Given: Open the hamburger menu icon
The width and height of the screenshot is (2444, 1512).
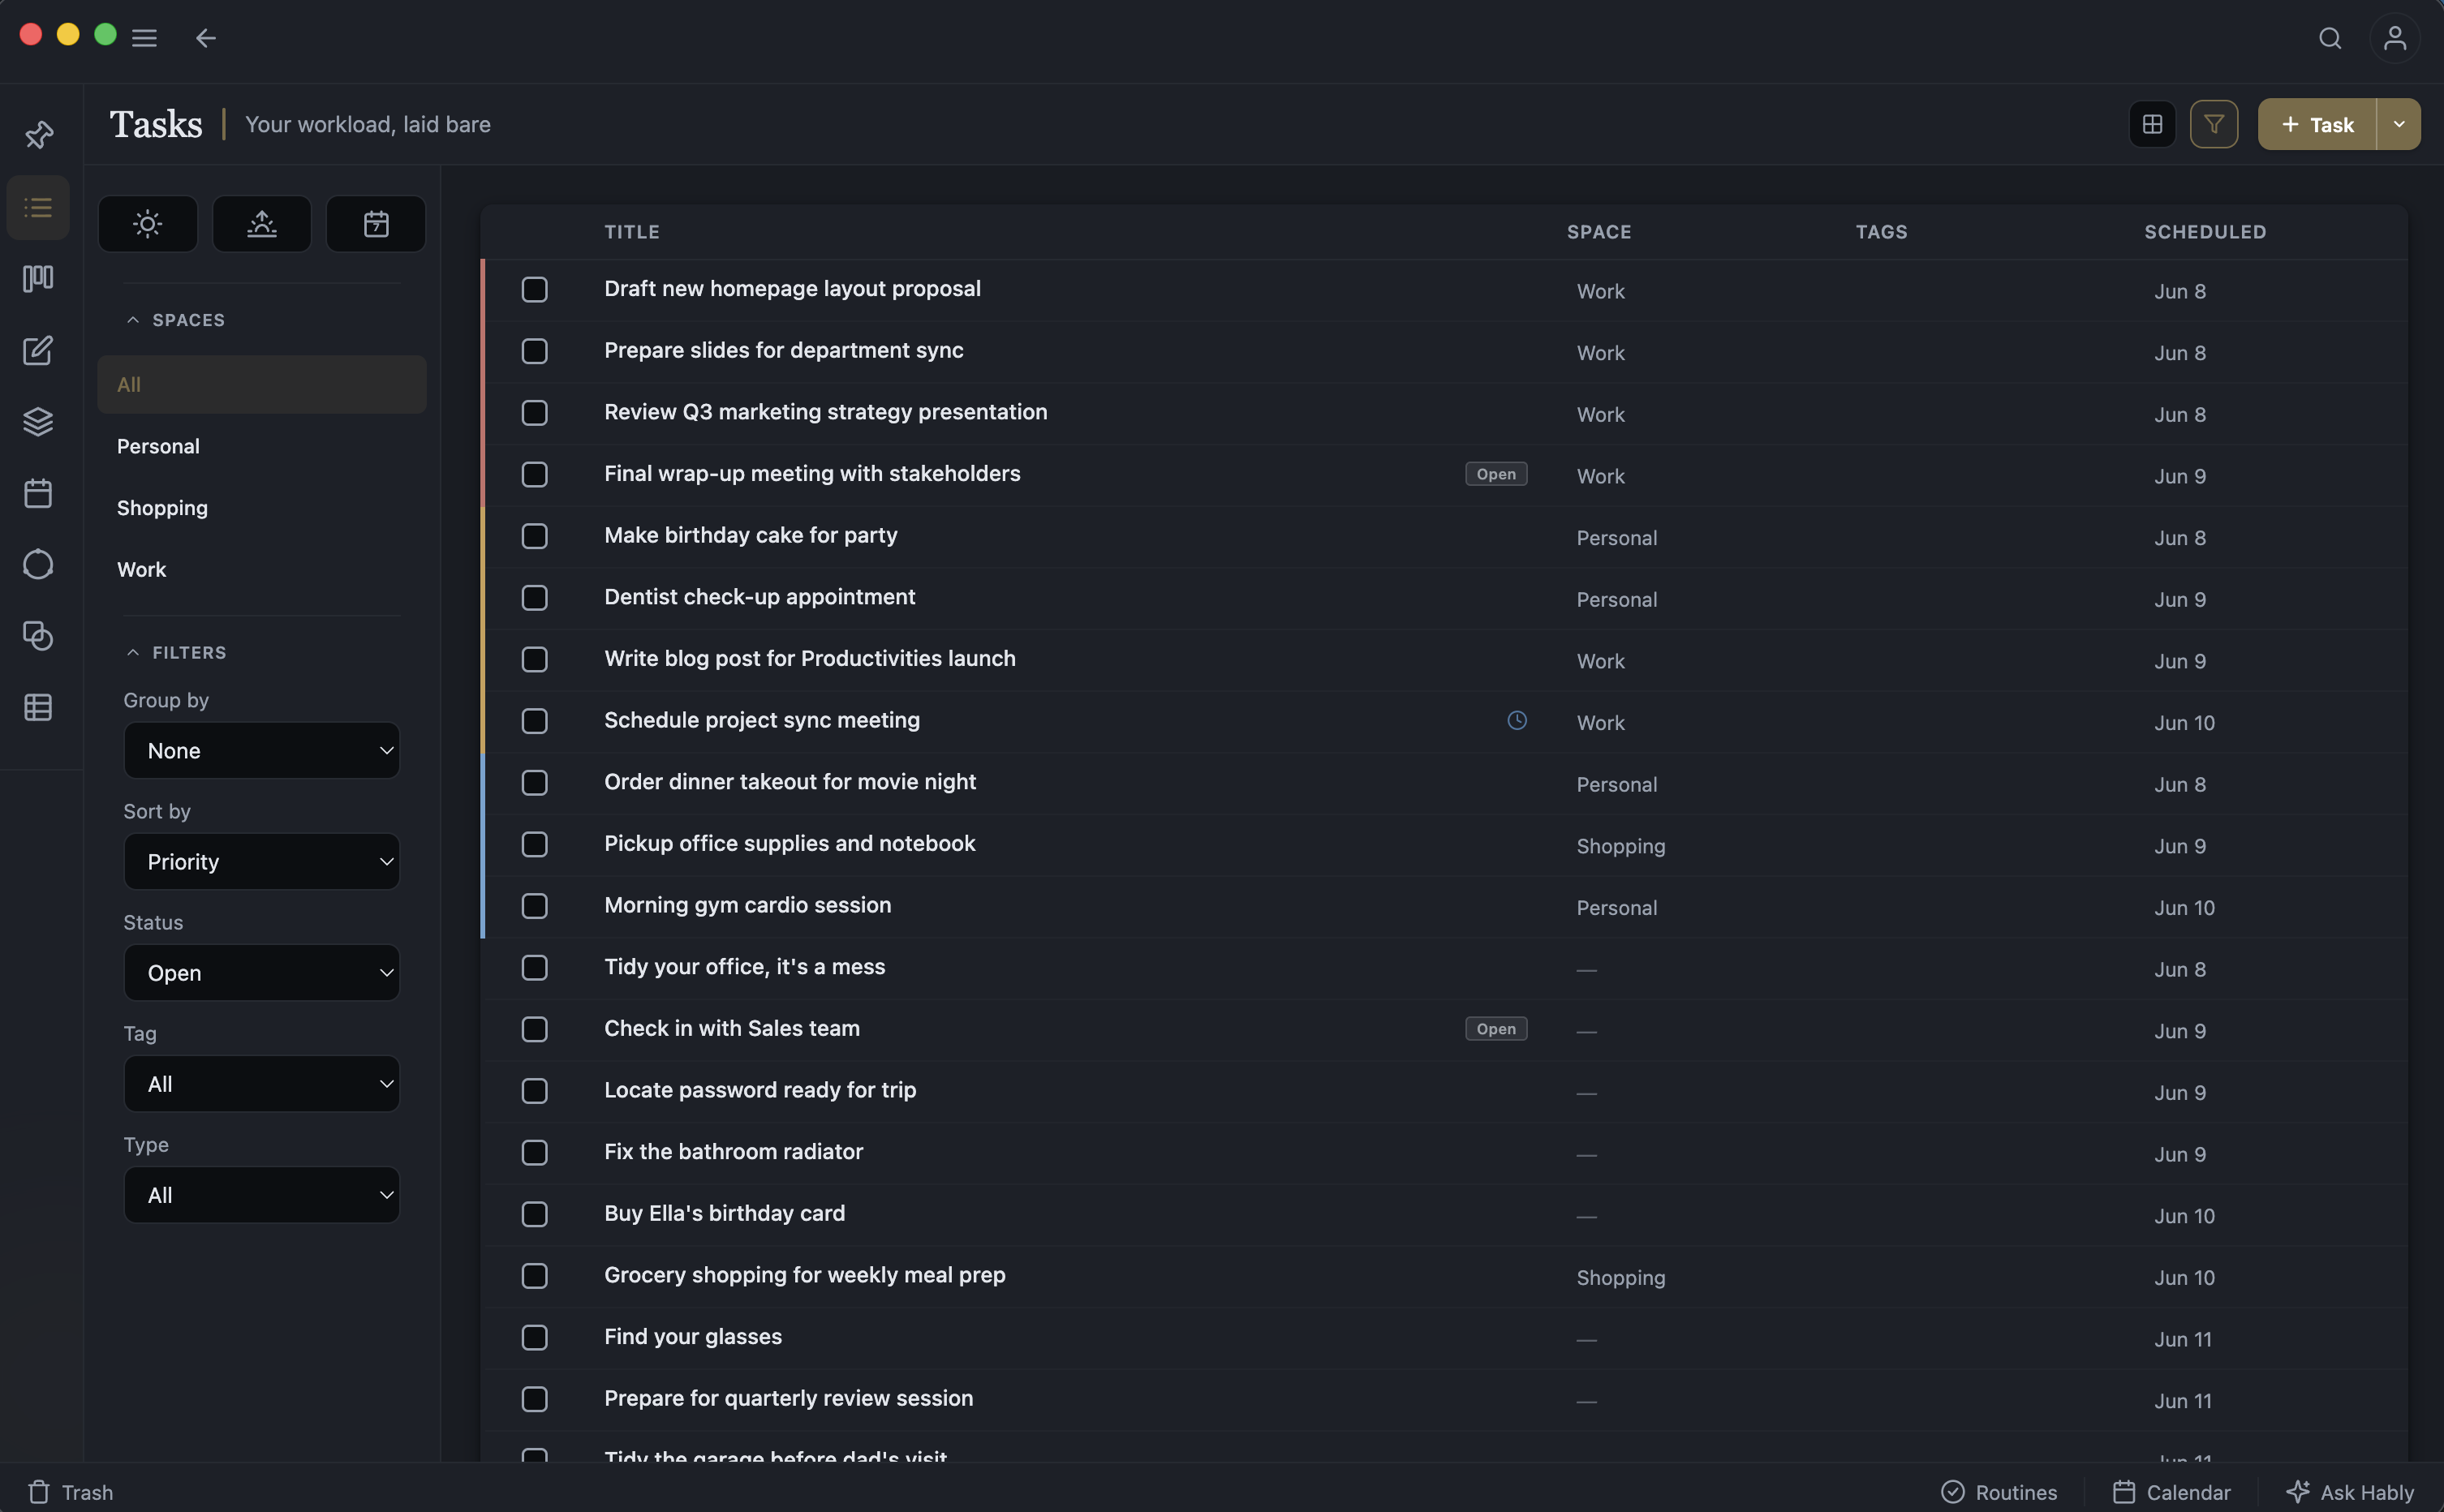Looking at the screenshot, I should click(144, 38).
